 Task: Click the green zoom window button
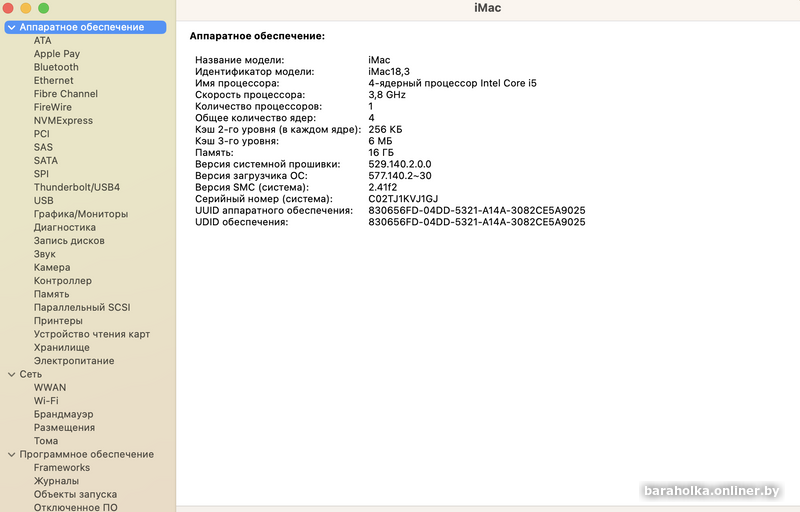click(44, 8)
